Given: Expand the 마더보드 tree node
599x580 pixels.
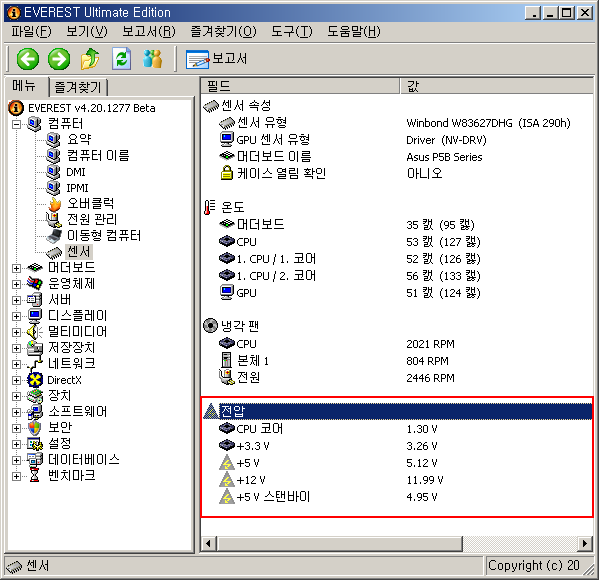Looking at the screenshot, I should [16, 268].
